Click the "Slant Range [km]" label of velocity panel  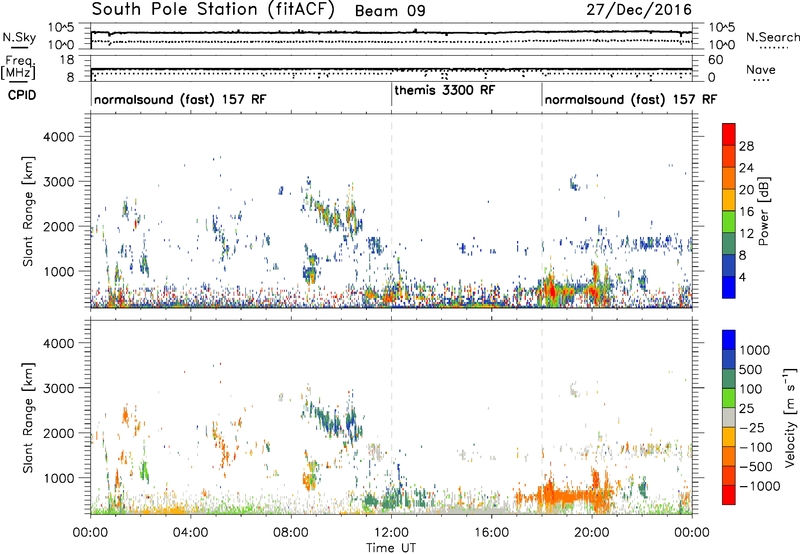tap(29, 418)
